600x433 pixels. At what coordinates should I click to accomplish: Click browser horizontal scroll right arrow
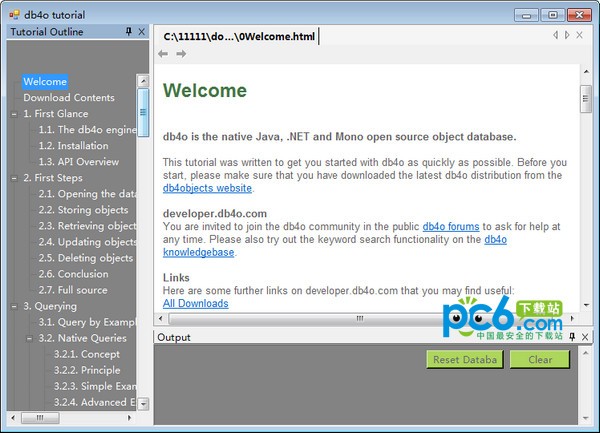point(572,318)
